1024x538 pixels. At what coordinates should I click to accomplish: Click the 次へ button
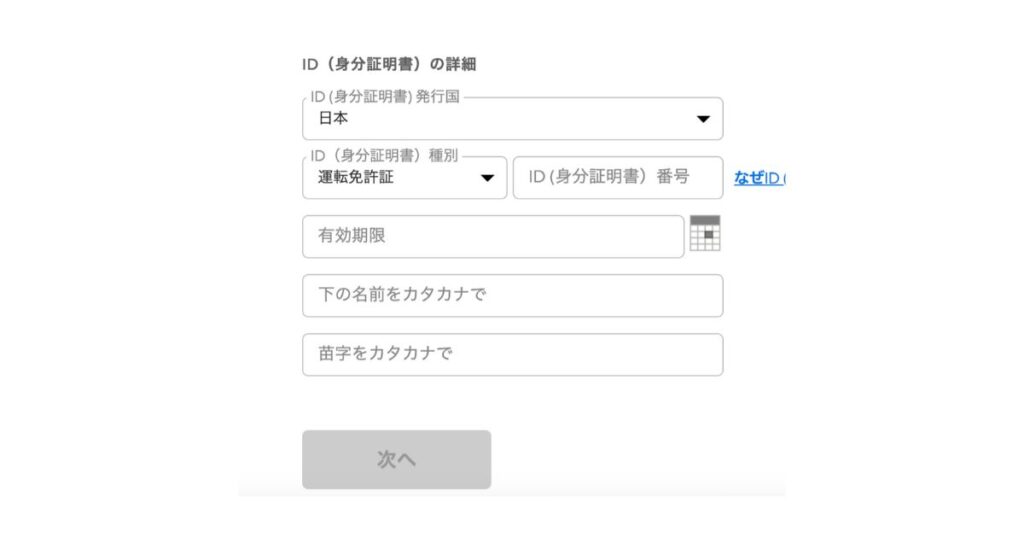[x=396, y=459]
